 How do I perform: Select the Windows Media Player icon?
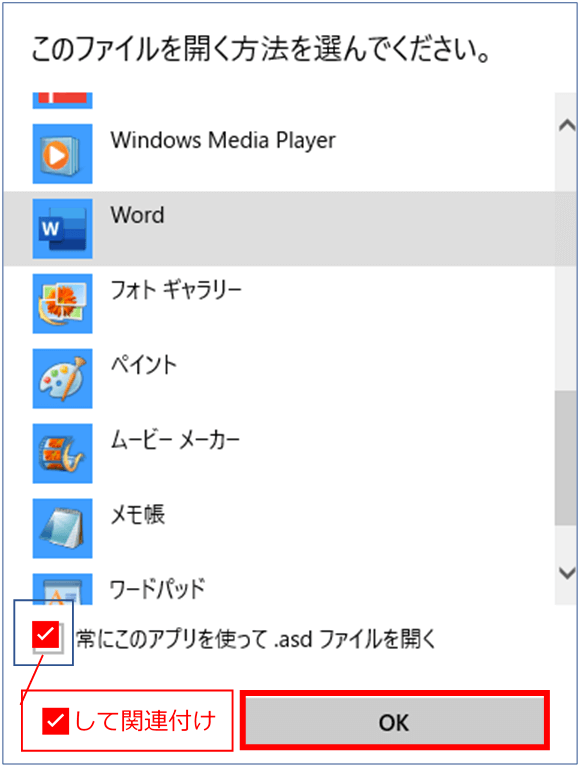click(x=62, y=154)
